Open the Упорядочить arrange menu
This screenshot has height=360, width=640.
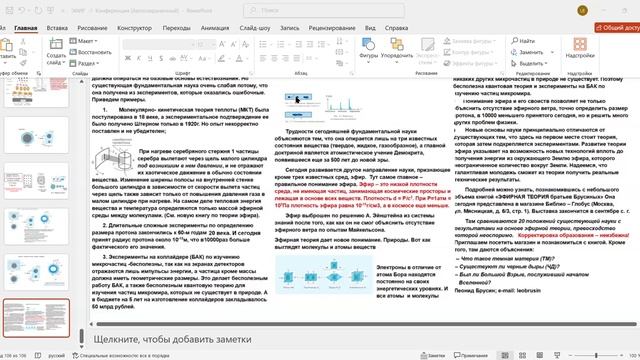(397, 50)
